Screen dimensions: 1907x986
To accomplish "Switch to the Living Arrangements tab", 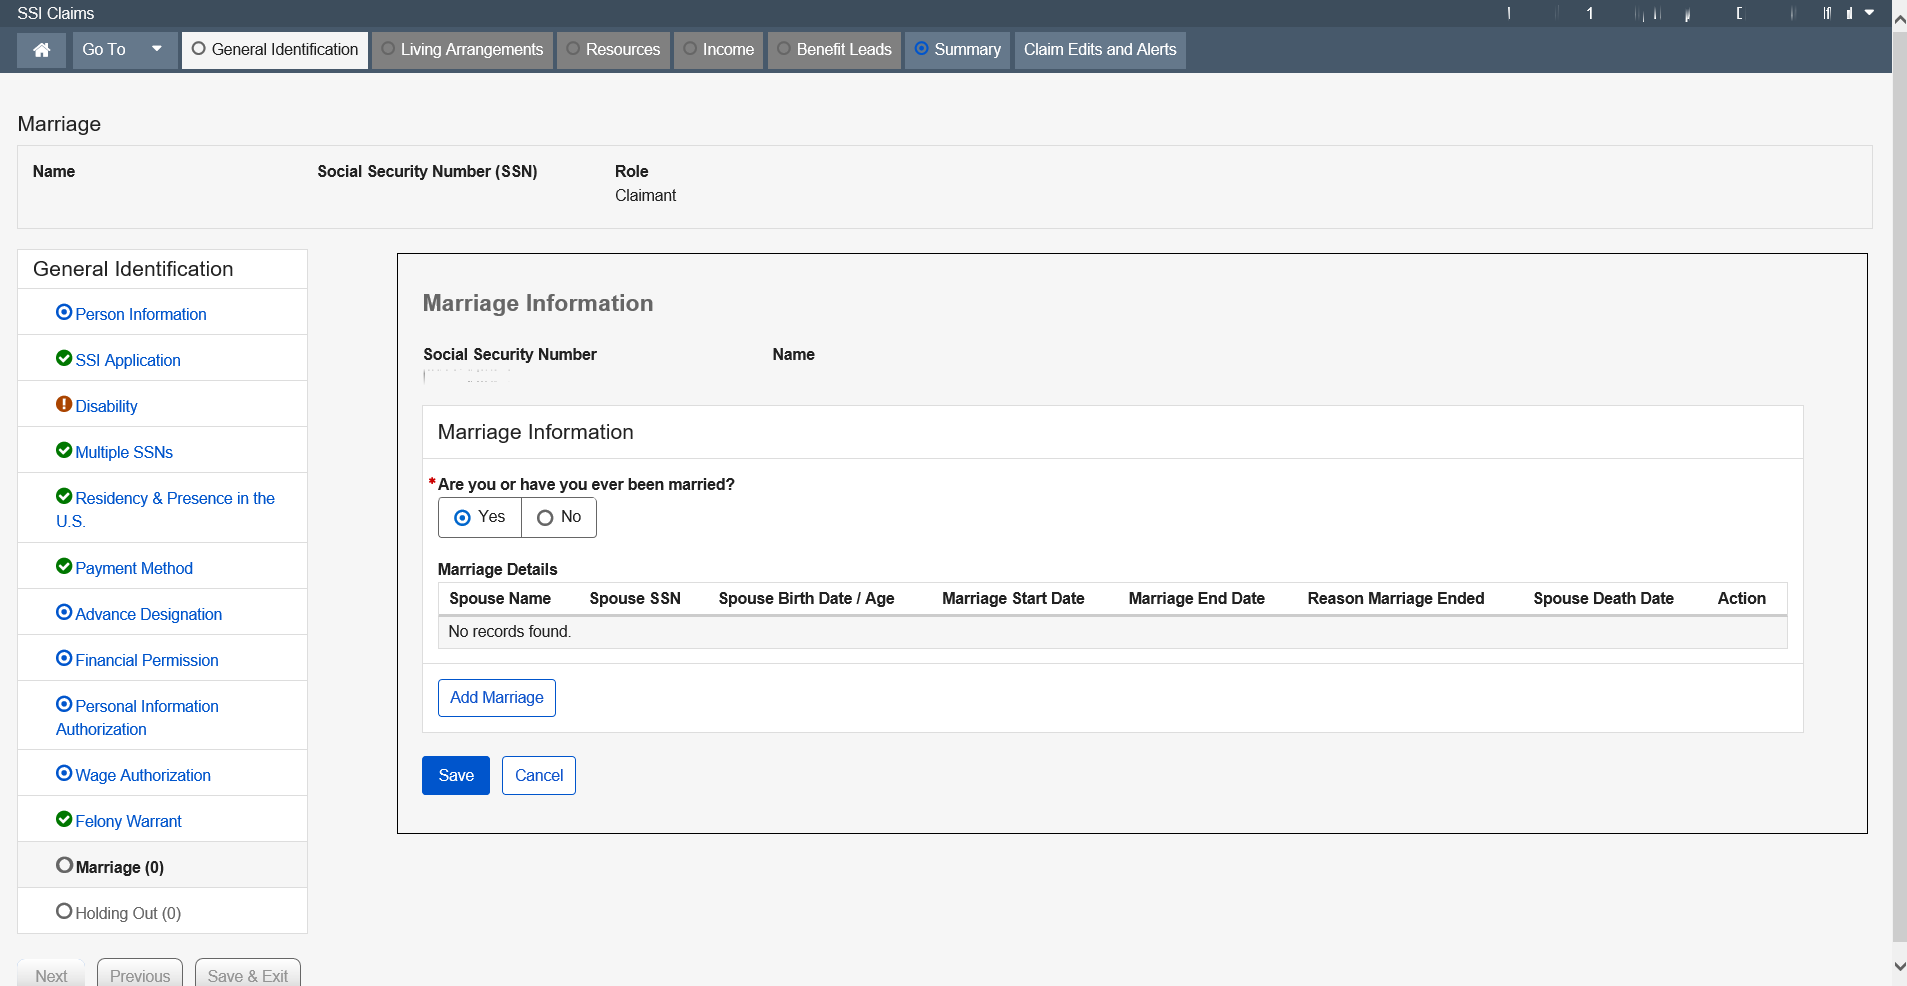I will (462, 50).
